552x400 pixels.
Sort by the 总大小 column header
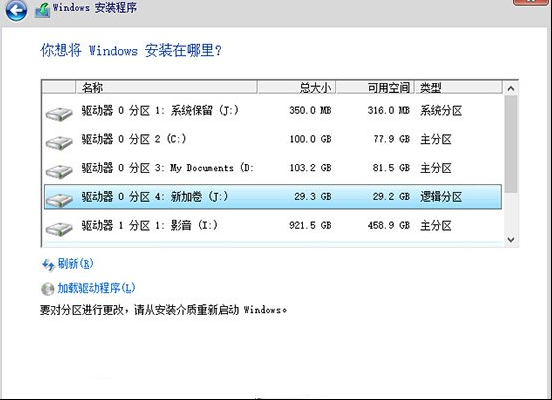coord(297,87)
